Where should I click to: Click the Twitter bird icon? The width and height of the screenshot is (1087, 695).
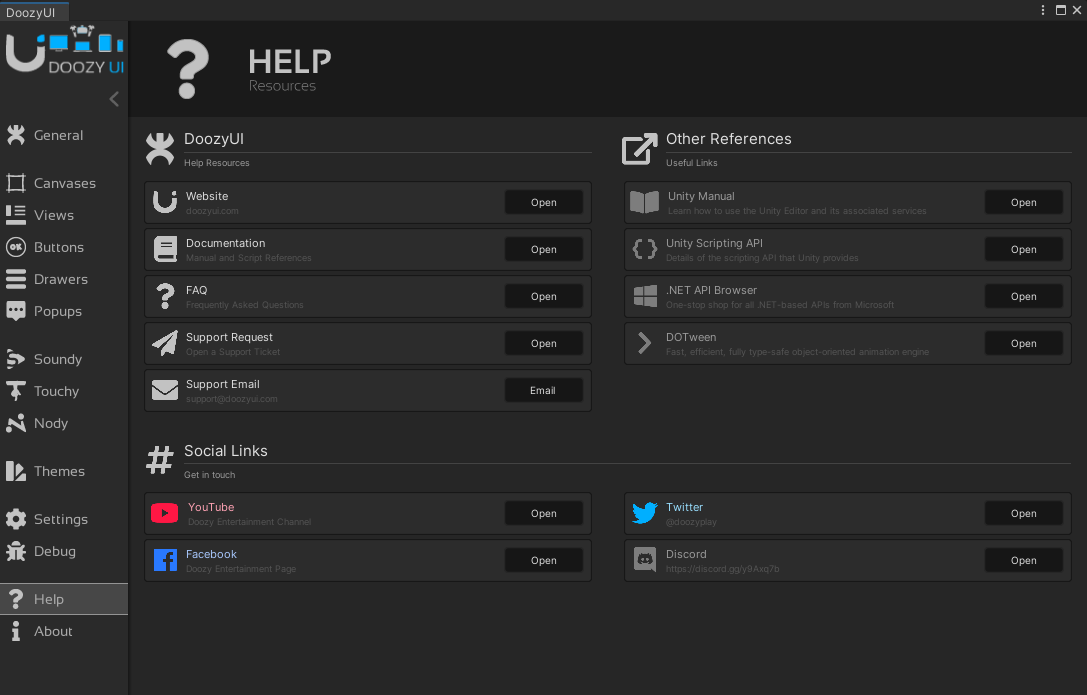click(643, 513)
